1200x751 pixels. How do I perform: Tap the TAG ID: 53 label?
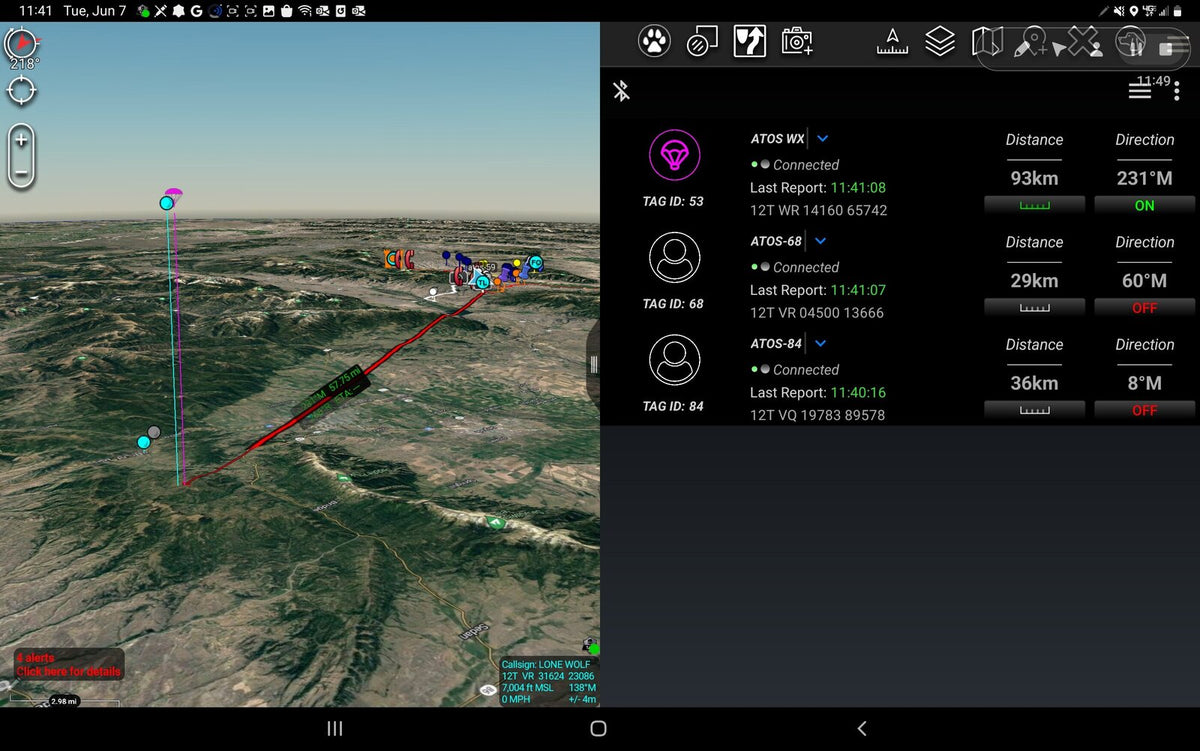coord(673,201)
